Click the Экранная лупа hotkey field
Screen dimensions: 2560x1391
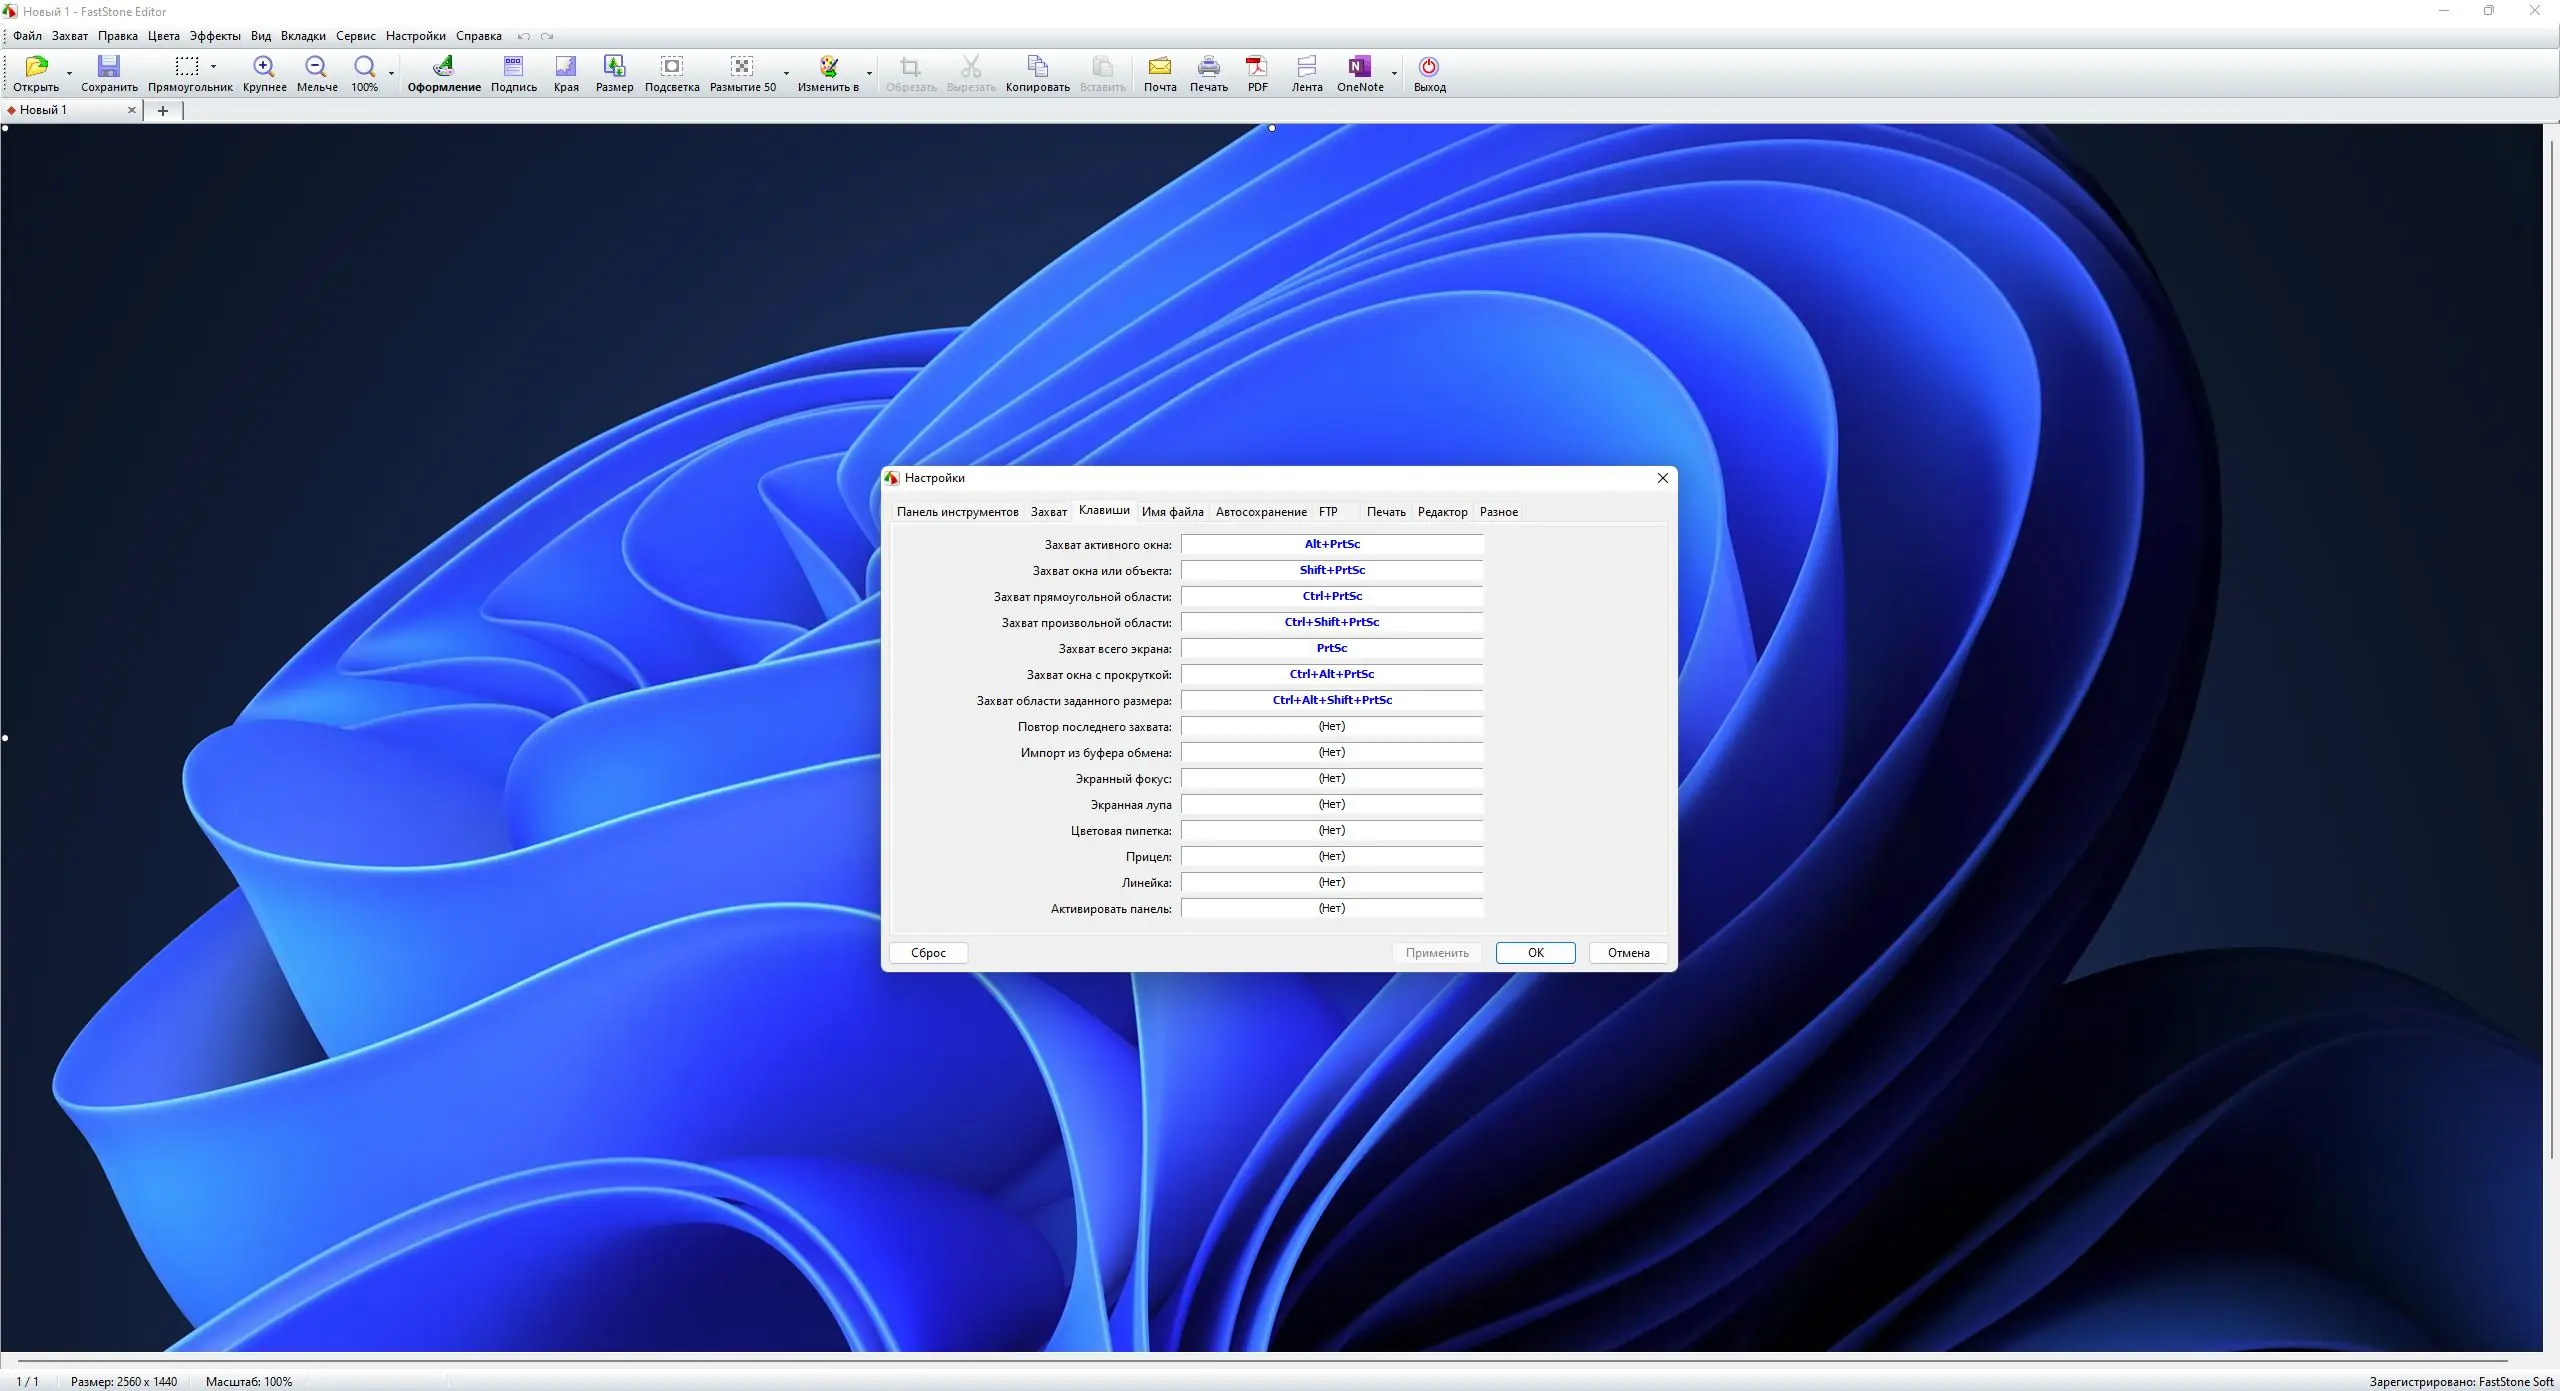[x=1331, y=805]
